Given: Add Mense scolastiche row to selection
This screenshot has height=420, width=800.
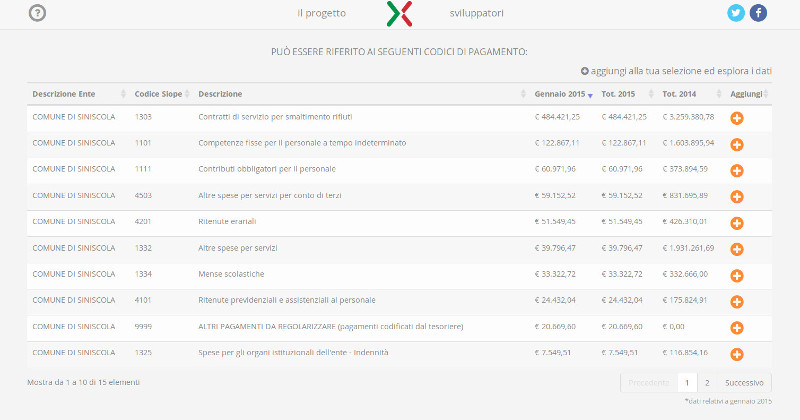Looking at the screenshot, I should [x=737, y=275].
